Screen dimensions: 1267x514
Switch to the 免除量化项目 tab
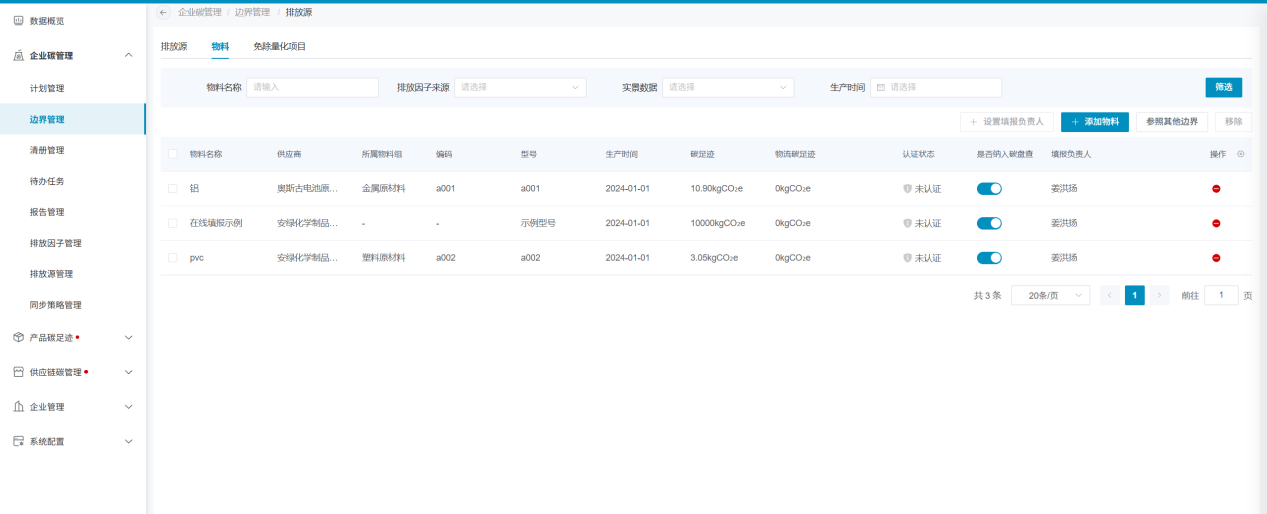tap(279, 46)
